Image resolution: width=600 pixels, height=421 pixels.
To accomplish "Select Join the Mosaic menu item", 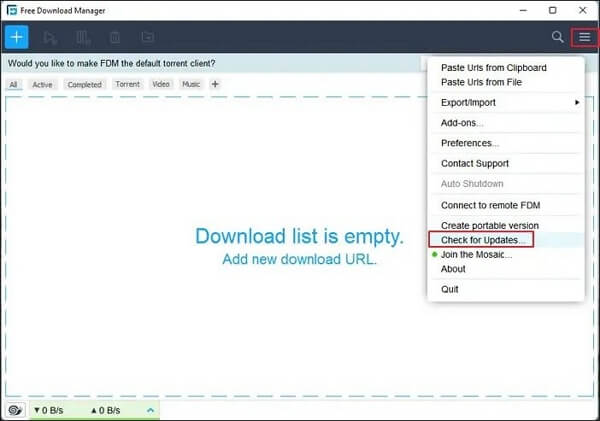I will (506, 255).
